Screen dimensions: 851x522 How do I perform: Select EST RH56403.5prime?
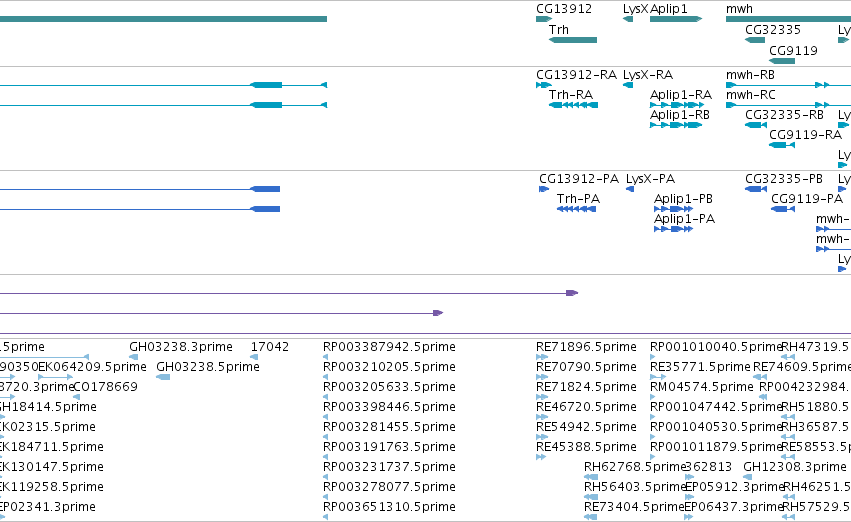point(634,487)
